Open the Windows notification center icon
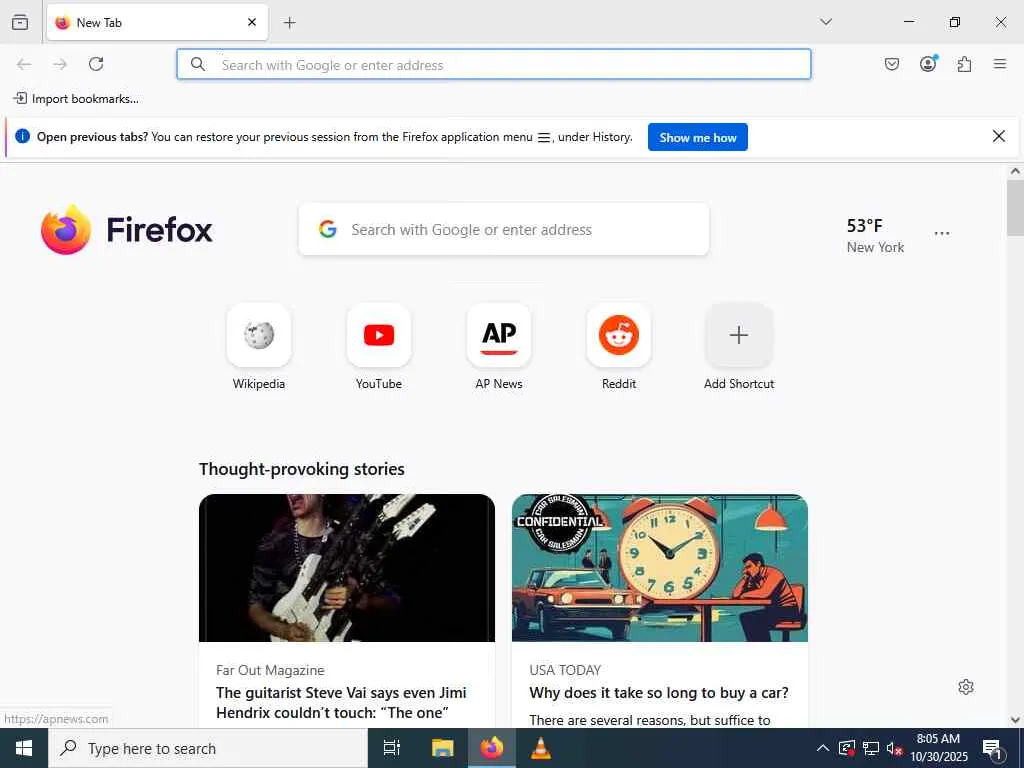The width and height of the screenshot is (1024, 768). tap(992, 749)
